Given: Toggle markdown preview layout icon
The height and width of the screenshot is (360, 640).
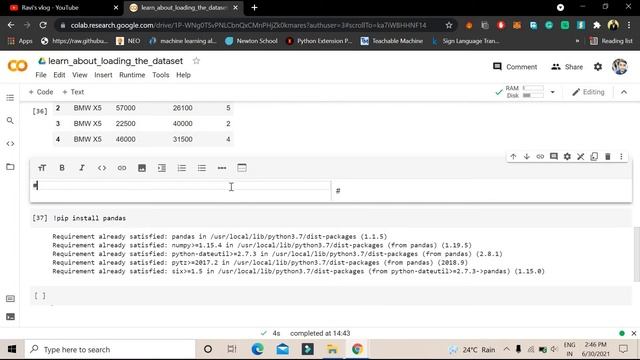Looking at the screenshot, I should 242,168.
